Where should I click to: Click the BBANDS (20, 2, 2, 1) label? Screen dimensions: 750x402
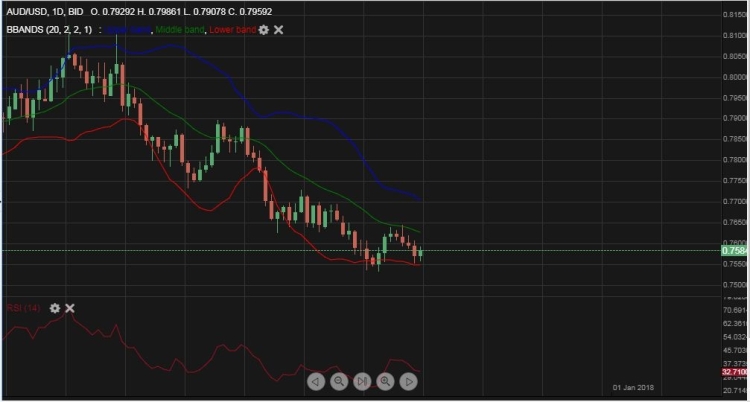point(49,30)
